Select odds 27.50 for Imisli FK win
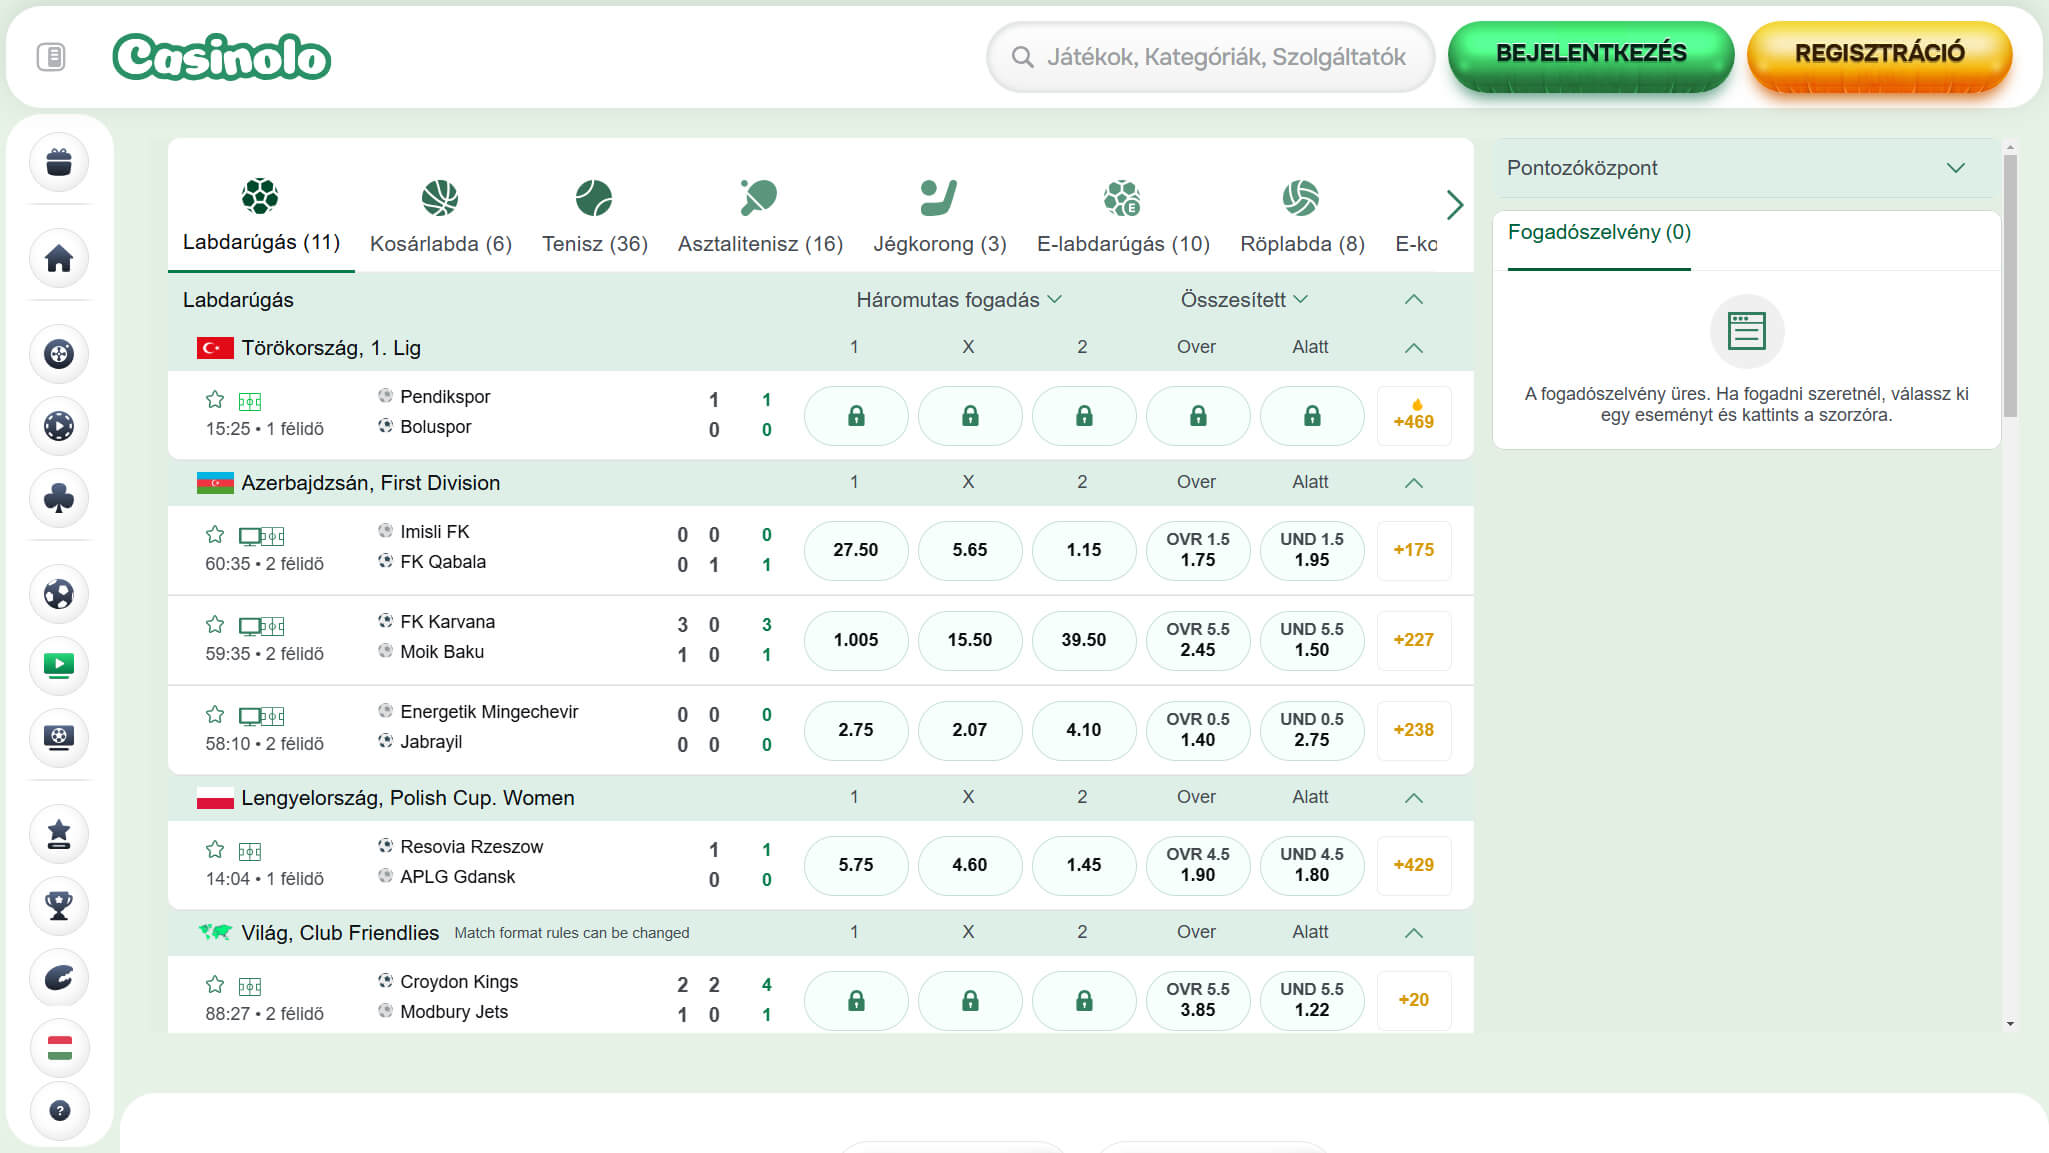Image resolution: width=2049 pixels, height=1153 pixels. [x=856, y=550]
